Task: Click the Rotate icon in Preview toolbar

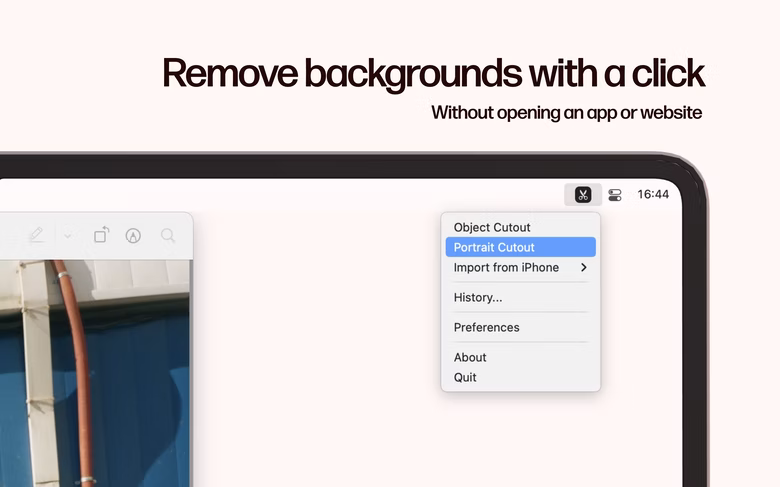Action: click(x=101, y=235)
